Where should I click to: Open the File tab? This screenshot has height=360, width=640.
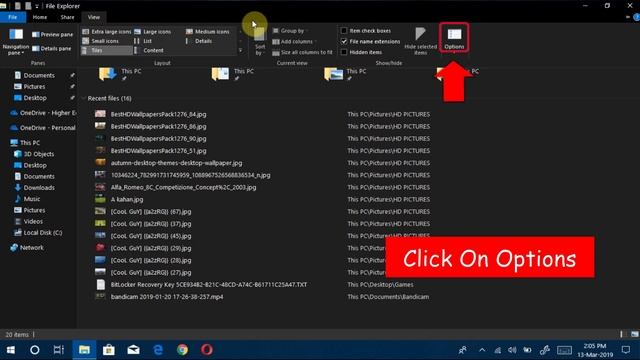pyautogui.click(x=13, y=17)
